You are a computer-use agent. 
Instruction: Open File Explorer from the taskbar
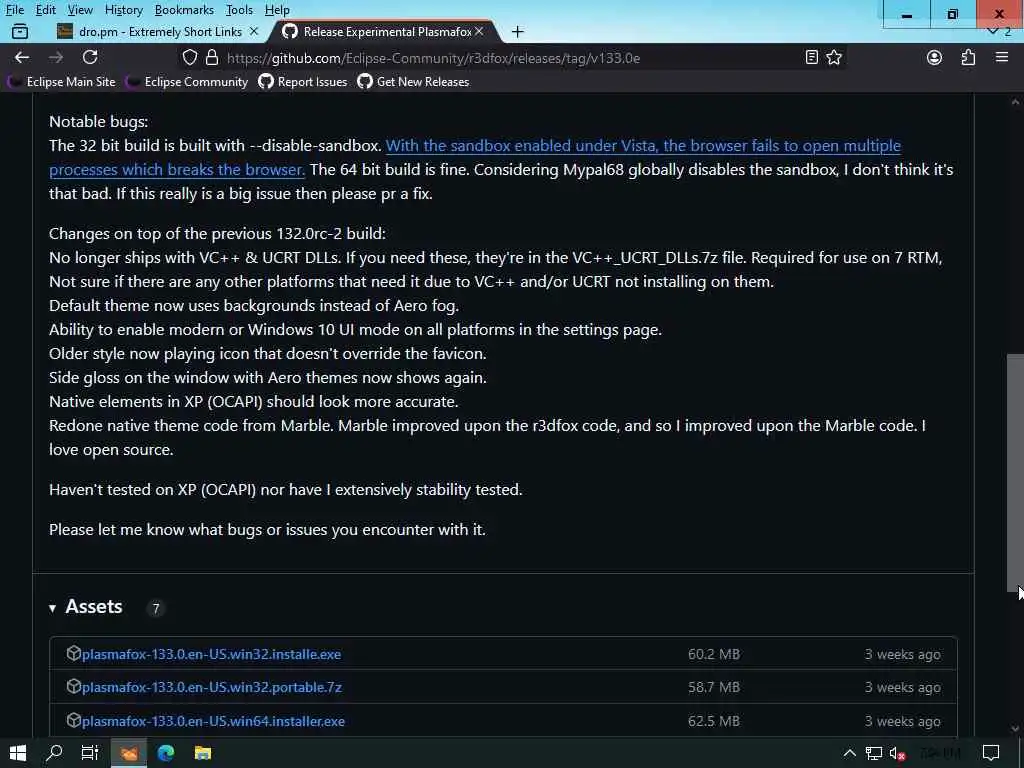(203, 753)
